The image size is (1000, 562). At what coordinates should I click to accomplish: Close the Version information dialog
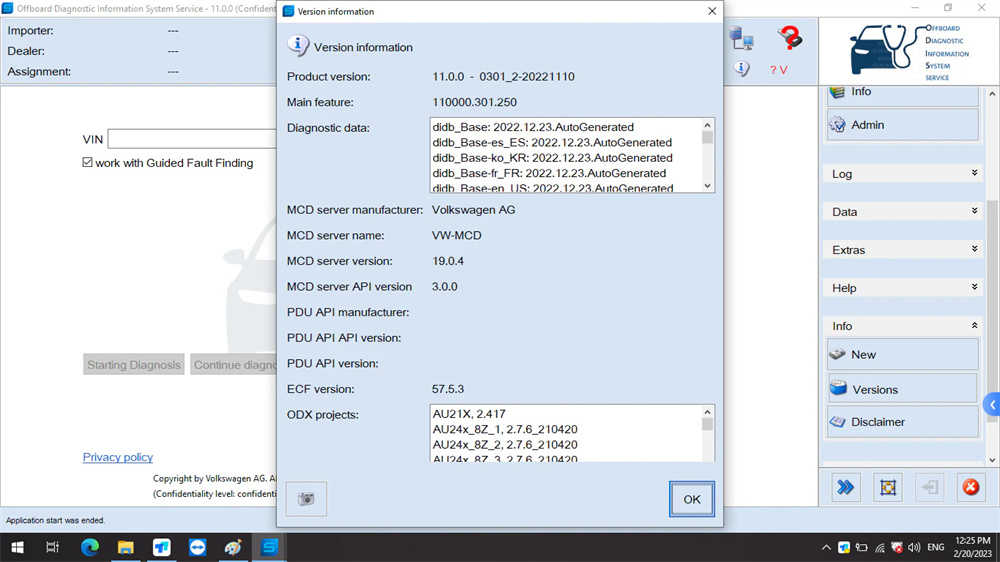[x=712, y=11]
